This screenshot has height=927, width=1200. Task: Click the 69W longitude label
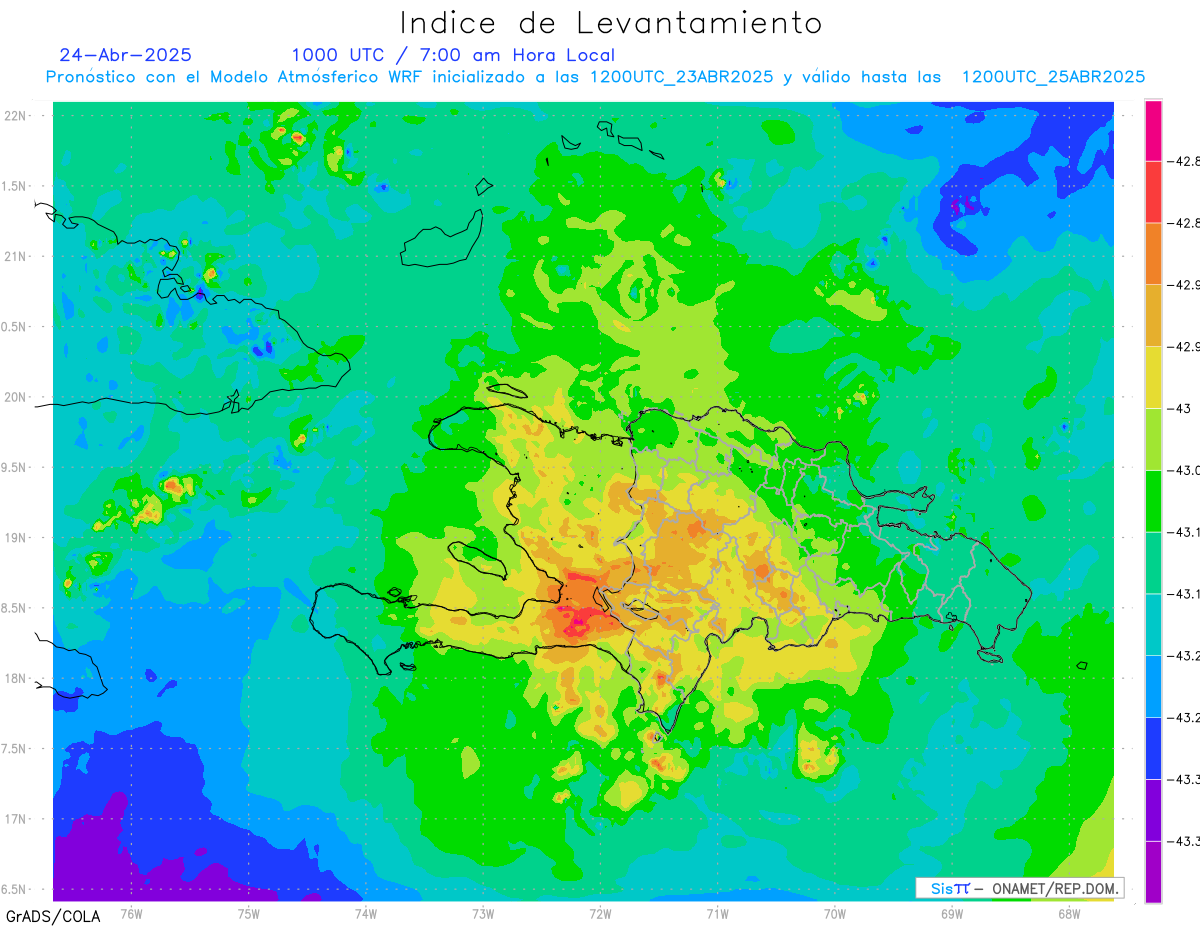(951, 913)
